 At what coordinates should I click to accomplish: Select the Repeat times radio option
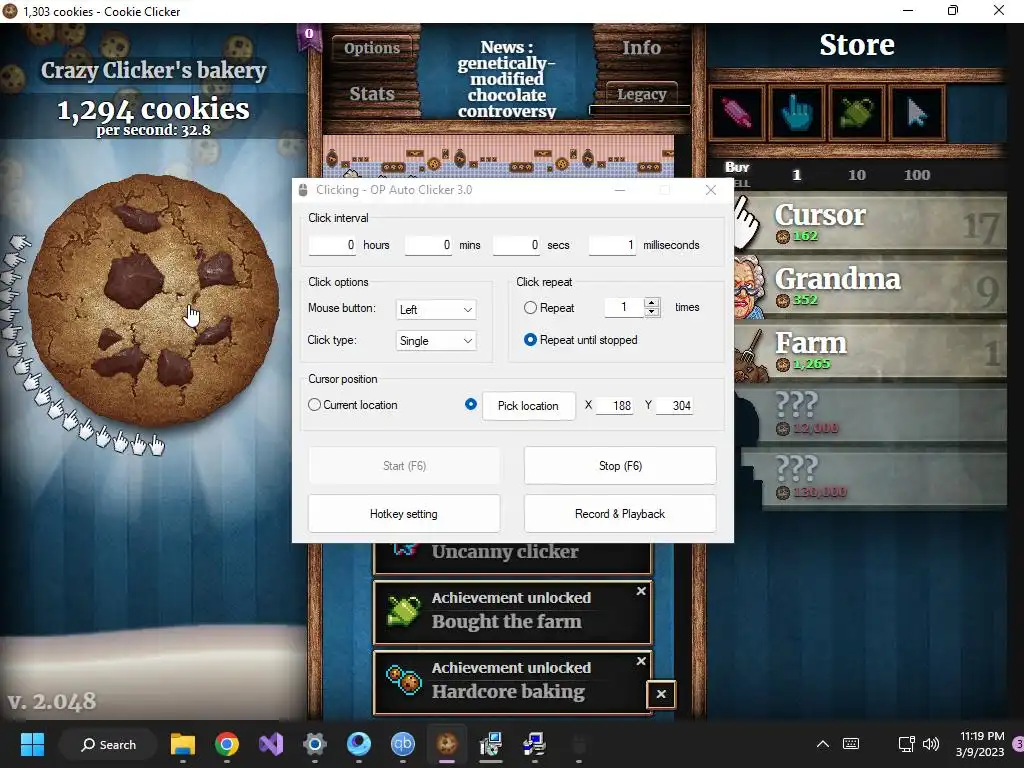point(530,308)
